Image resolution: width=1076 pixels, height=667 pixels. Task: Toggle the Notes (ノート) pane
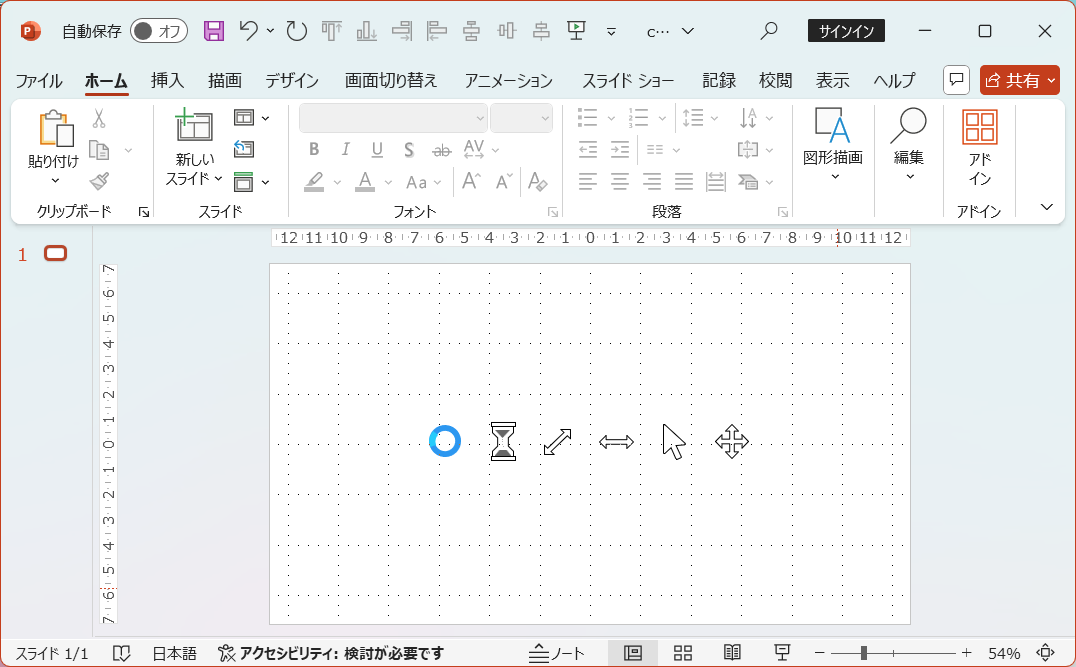[x=557, y=653]
